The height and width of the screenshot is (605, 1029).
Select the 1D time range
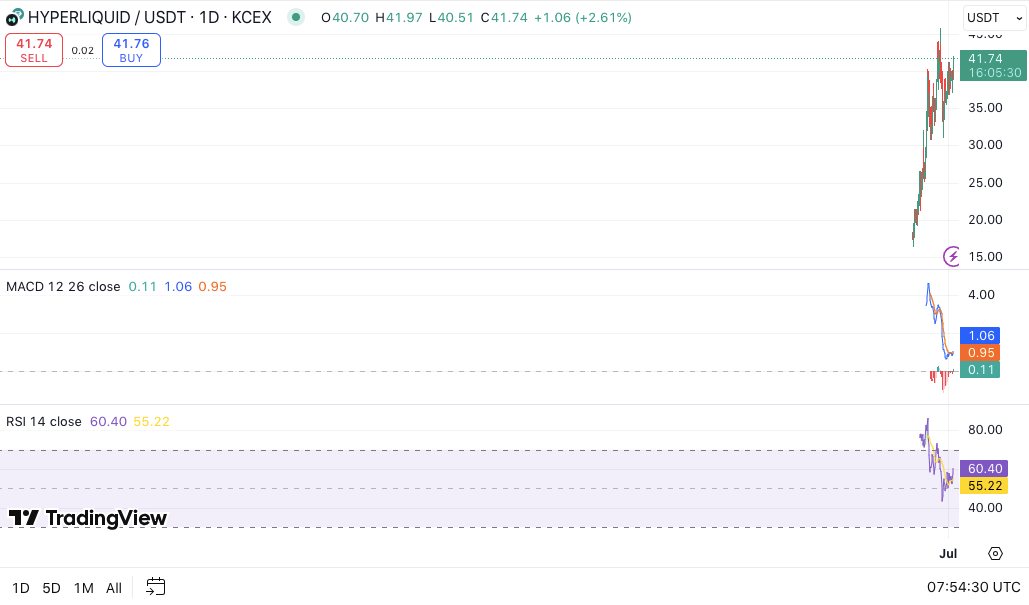pyautogui.click(x=21, y=587)
